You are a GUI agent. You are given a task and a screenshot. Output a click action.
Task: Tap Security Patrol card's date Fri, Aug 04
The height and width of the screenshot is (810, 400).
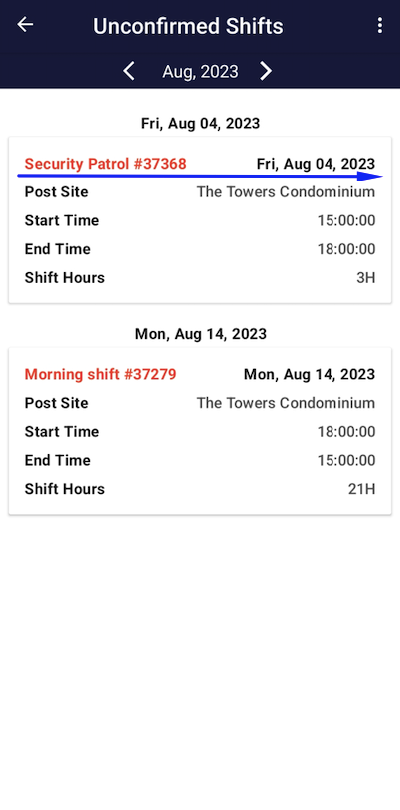[x=316, y=164]
